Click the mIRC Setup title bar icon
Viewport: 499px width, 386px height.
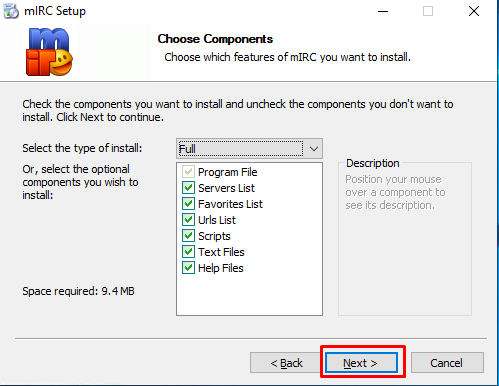pyautogui.click(x=11, y=11)
